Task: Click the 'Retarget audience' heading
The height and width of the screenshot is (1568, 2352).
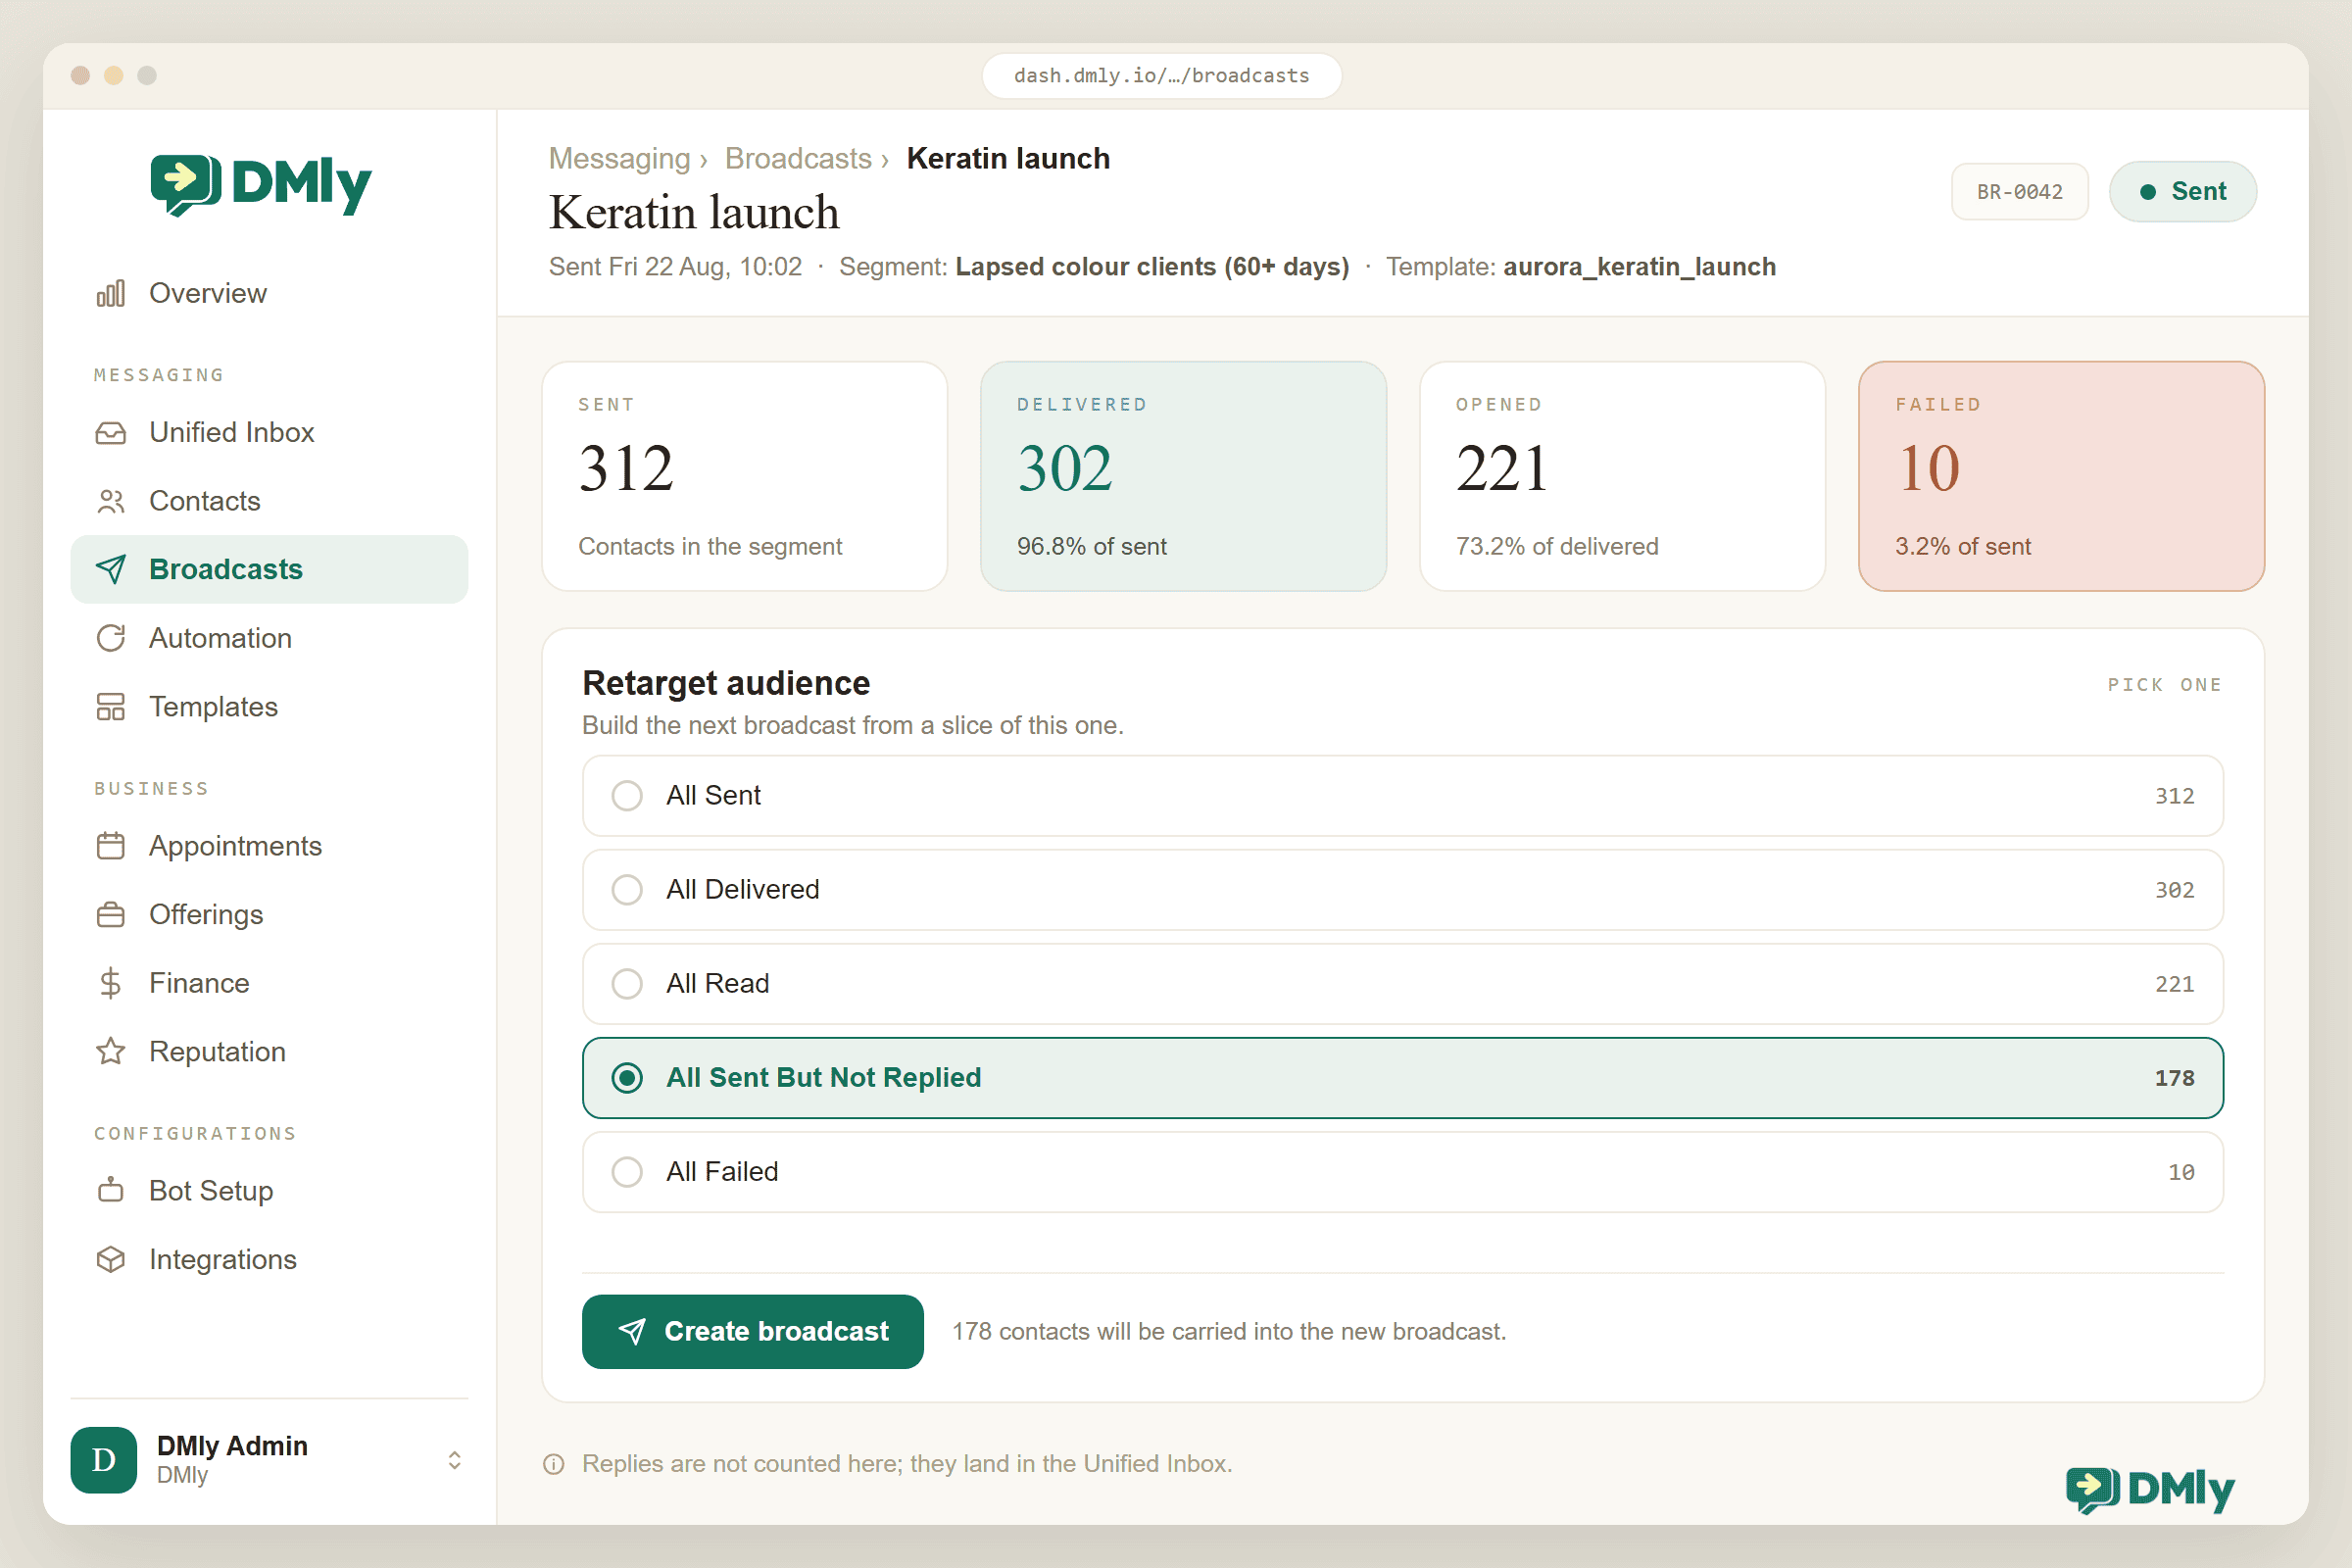Action: [726, 684]
